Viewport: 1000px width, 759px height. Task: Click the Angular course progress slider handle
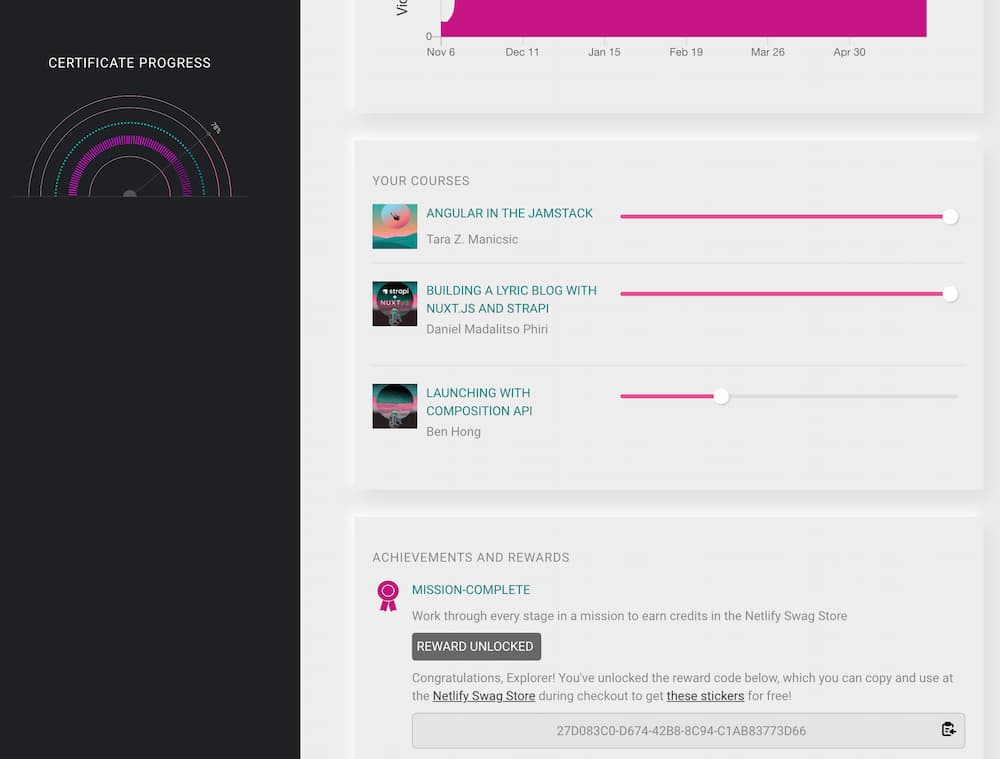(x=948, y=216)
